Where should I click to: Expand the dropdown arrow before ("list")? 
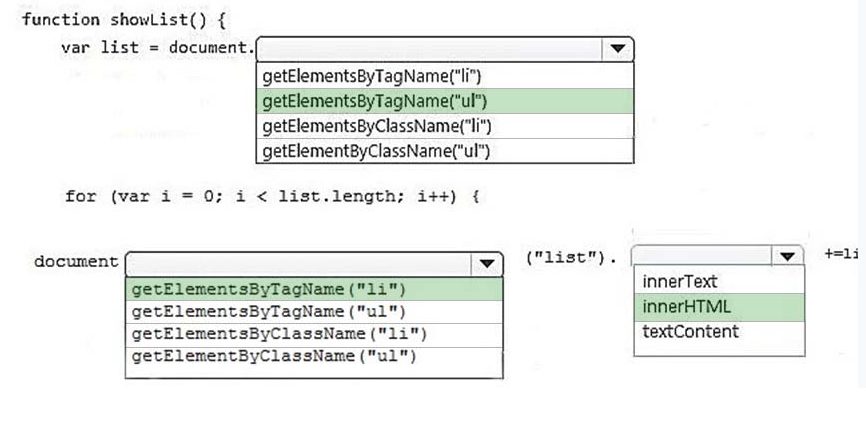(x=487, y=263)
